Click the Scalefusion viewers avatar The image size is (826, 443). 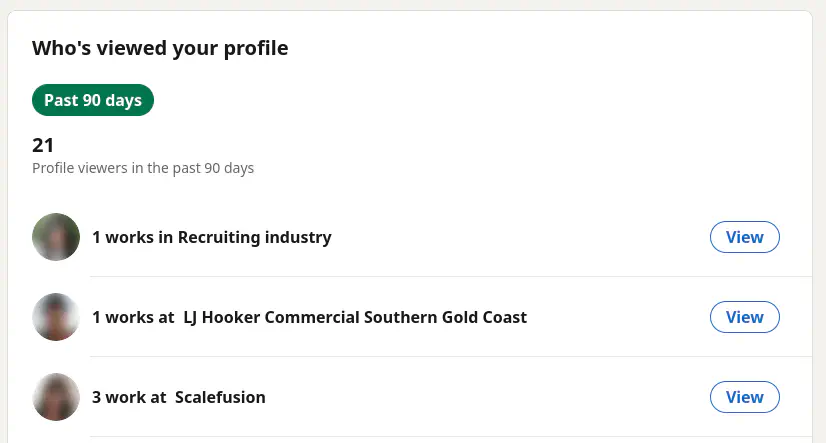[x=56, y=397]
